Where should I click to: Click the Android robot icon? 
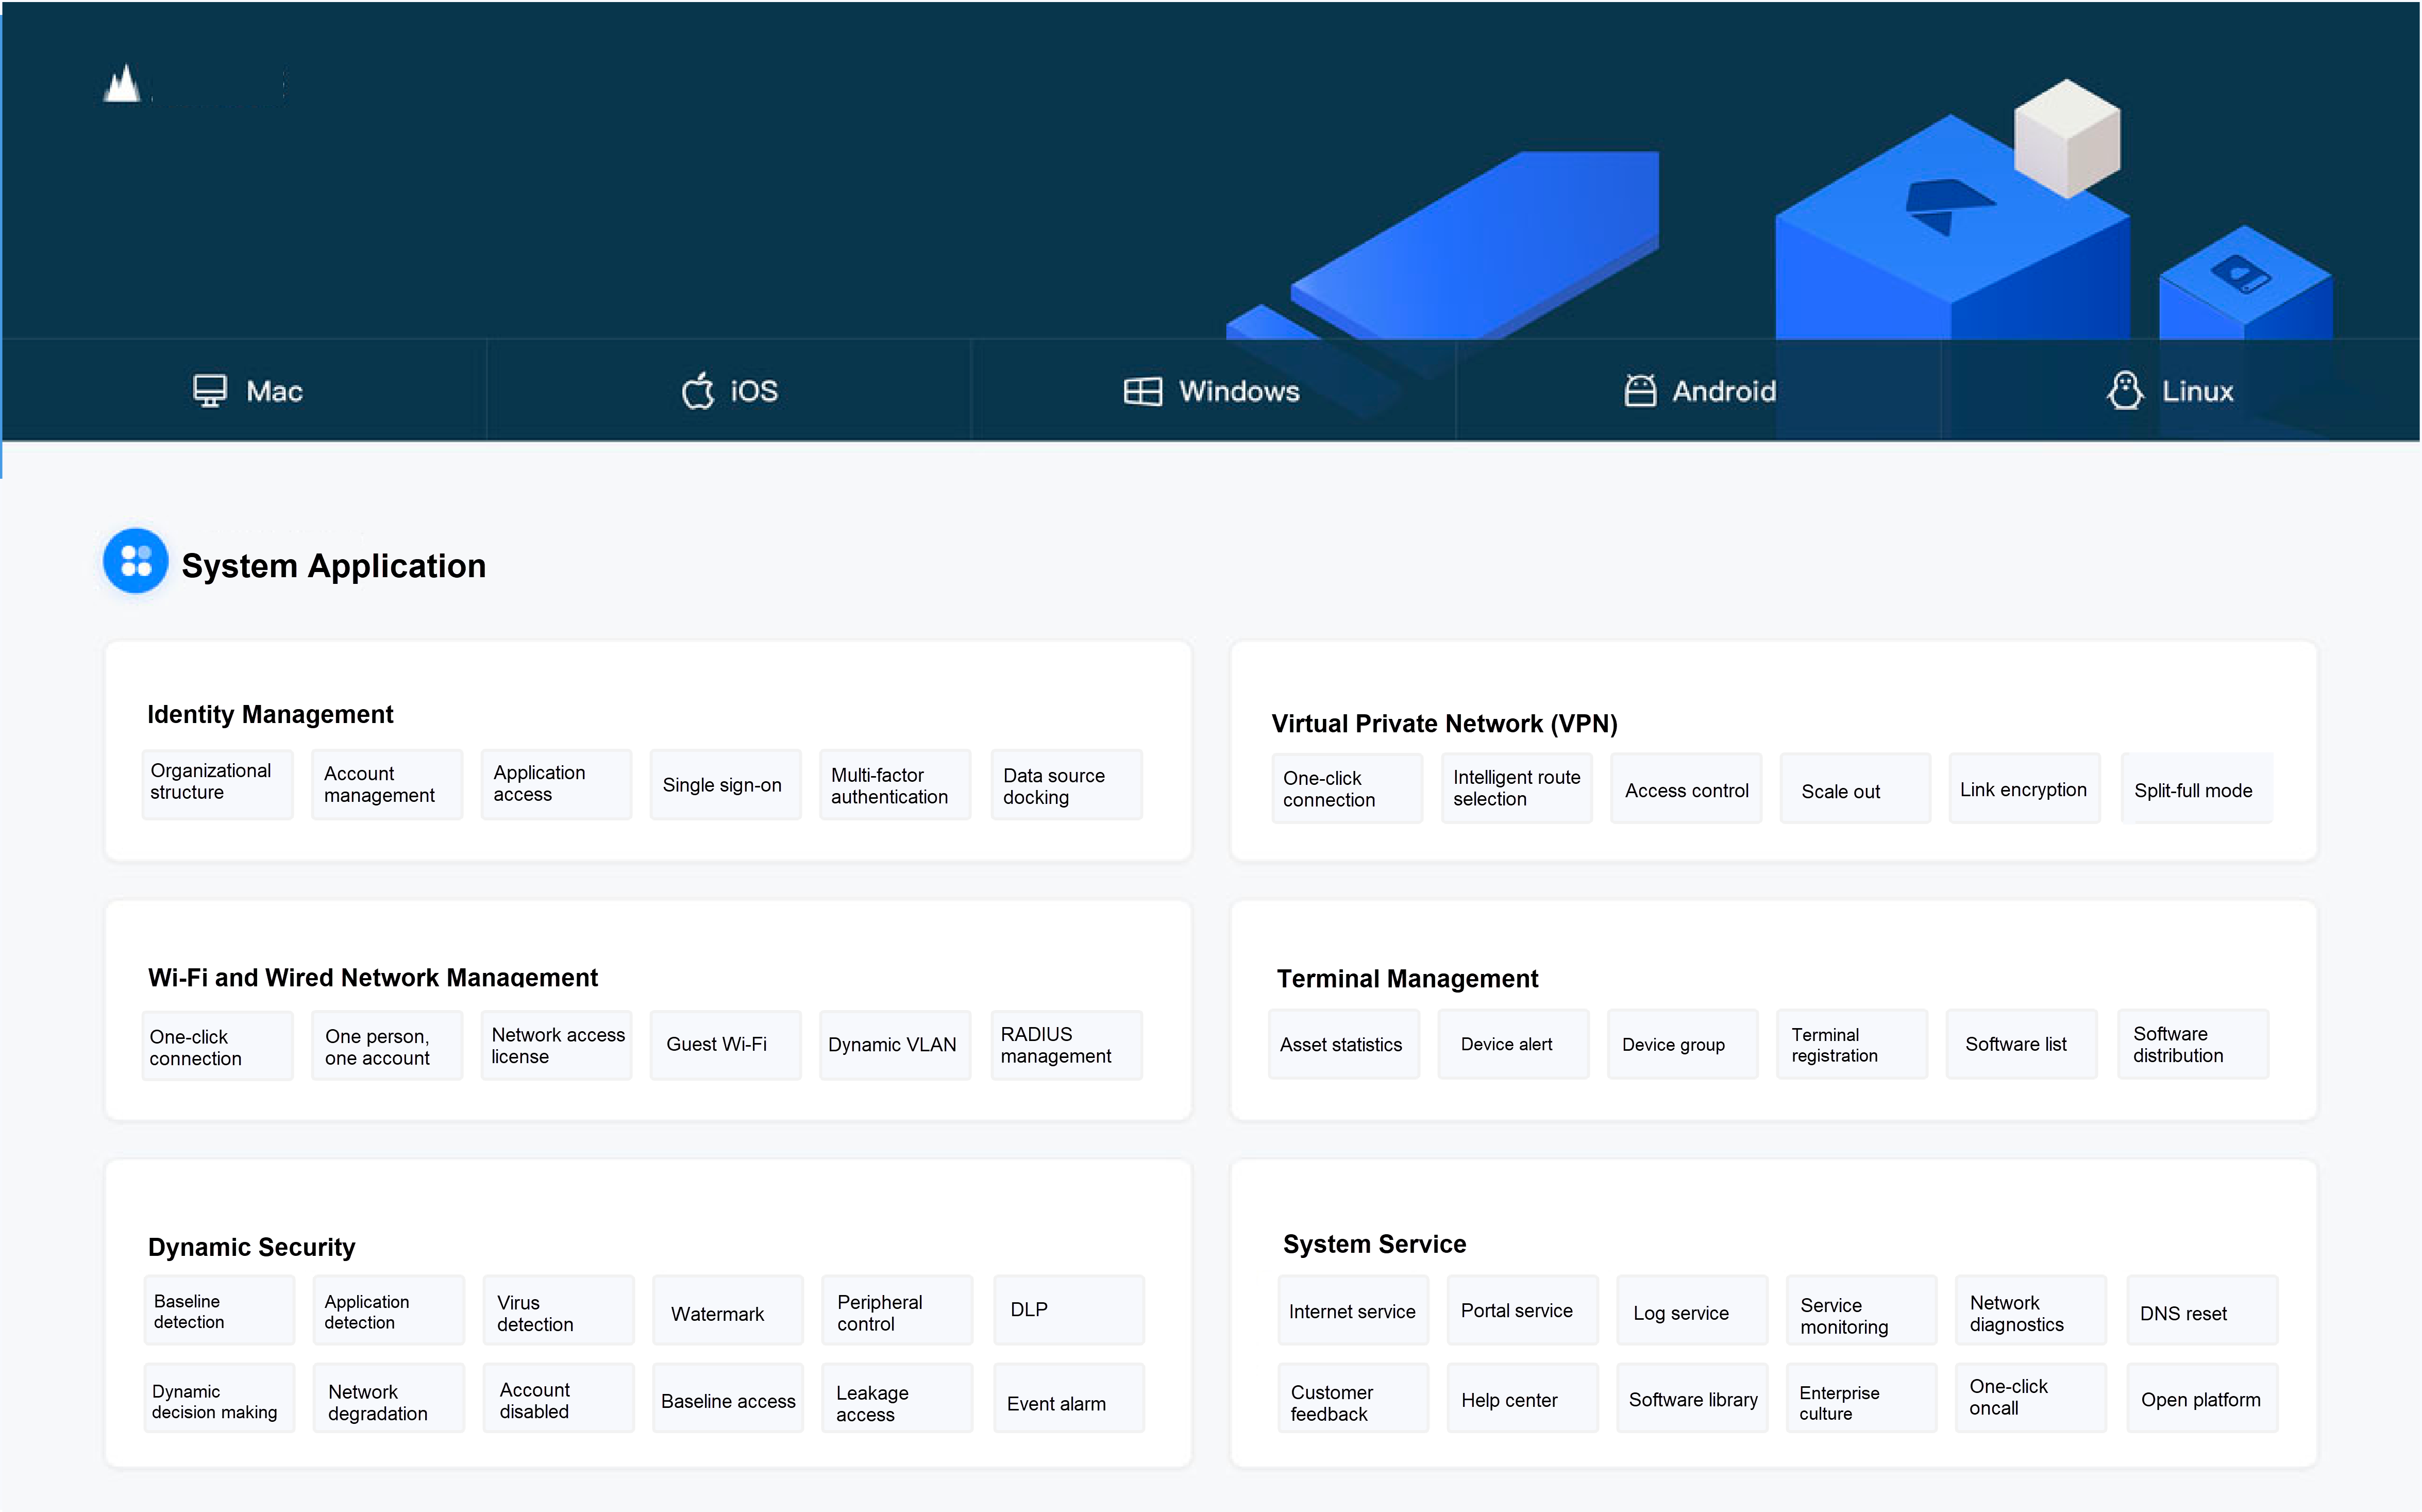[x=1640, y=391]
